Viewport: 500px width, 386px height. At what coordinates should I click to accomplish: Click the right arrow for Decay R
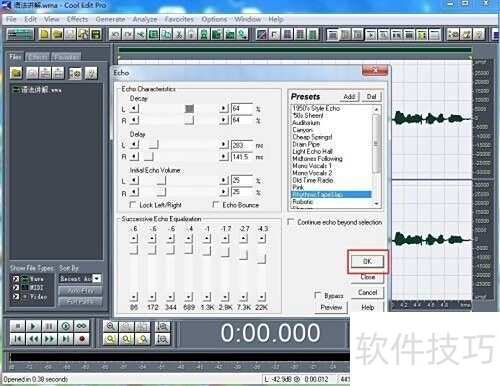[224, 120]
